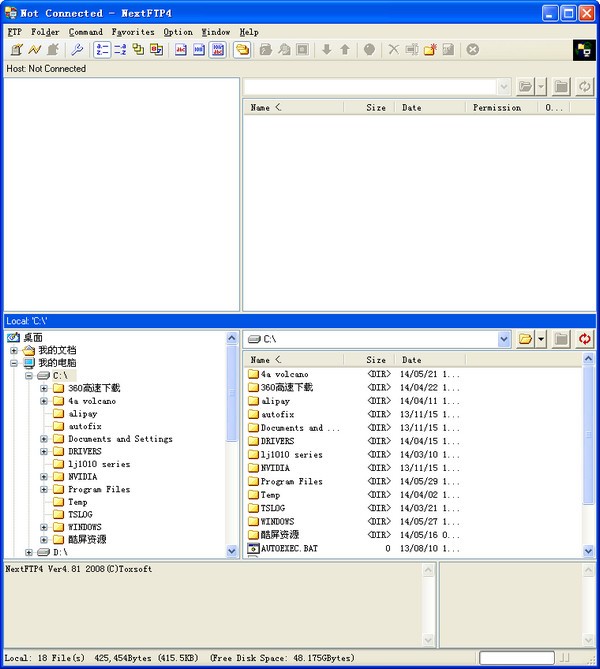The width and height of the screenshot is (600, 669).
Task: Click the greyed folder search toolbar icon
Action: [284, 49]
